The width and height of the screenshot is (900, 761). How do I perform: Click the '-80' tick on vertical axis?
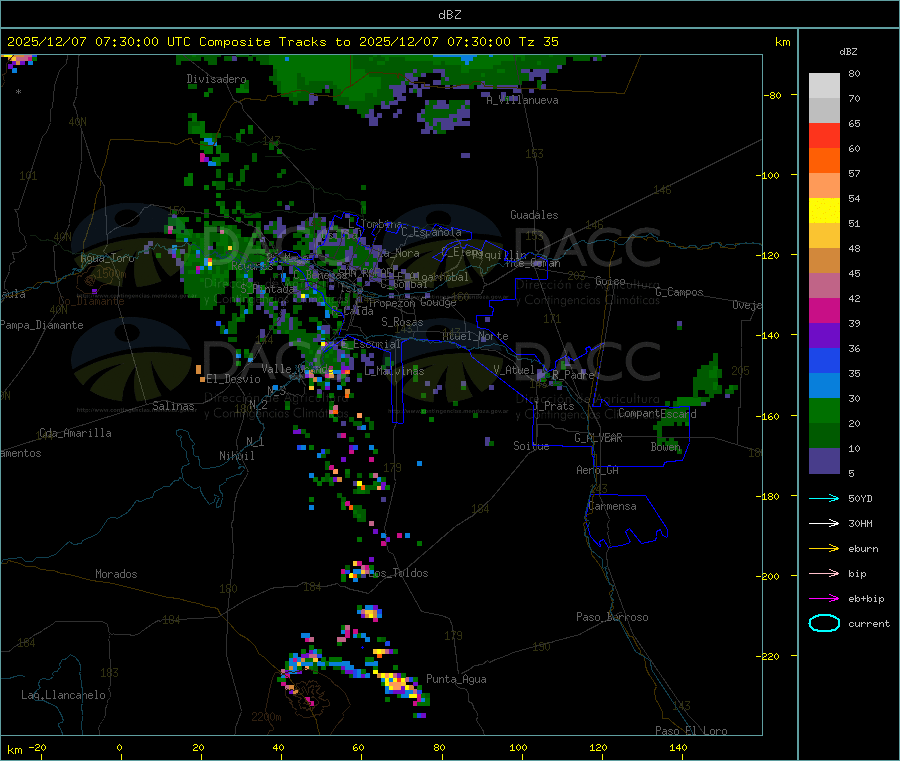coord(772,95)
